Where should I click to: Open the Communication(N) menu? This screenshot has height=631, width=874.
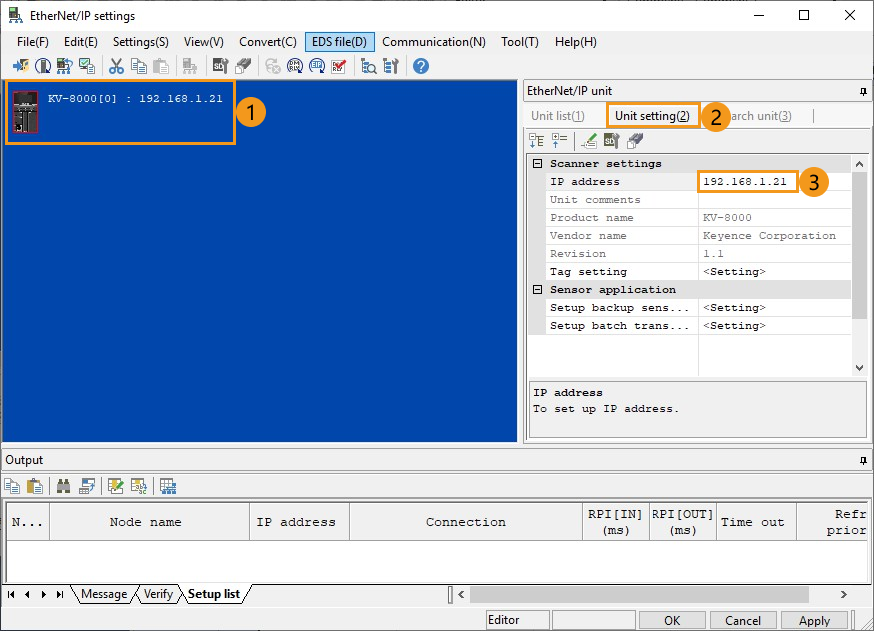[433, 42]
